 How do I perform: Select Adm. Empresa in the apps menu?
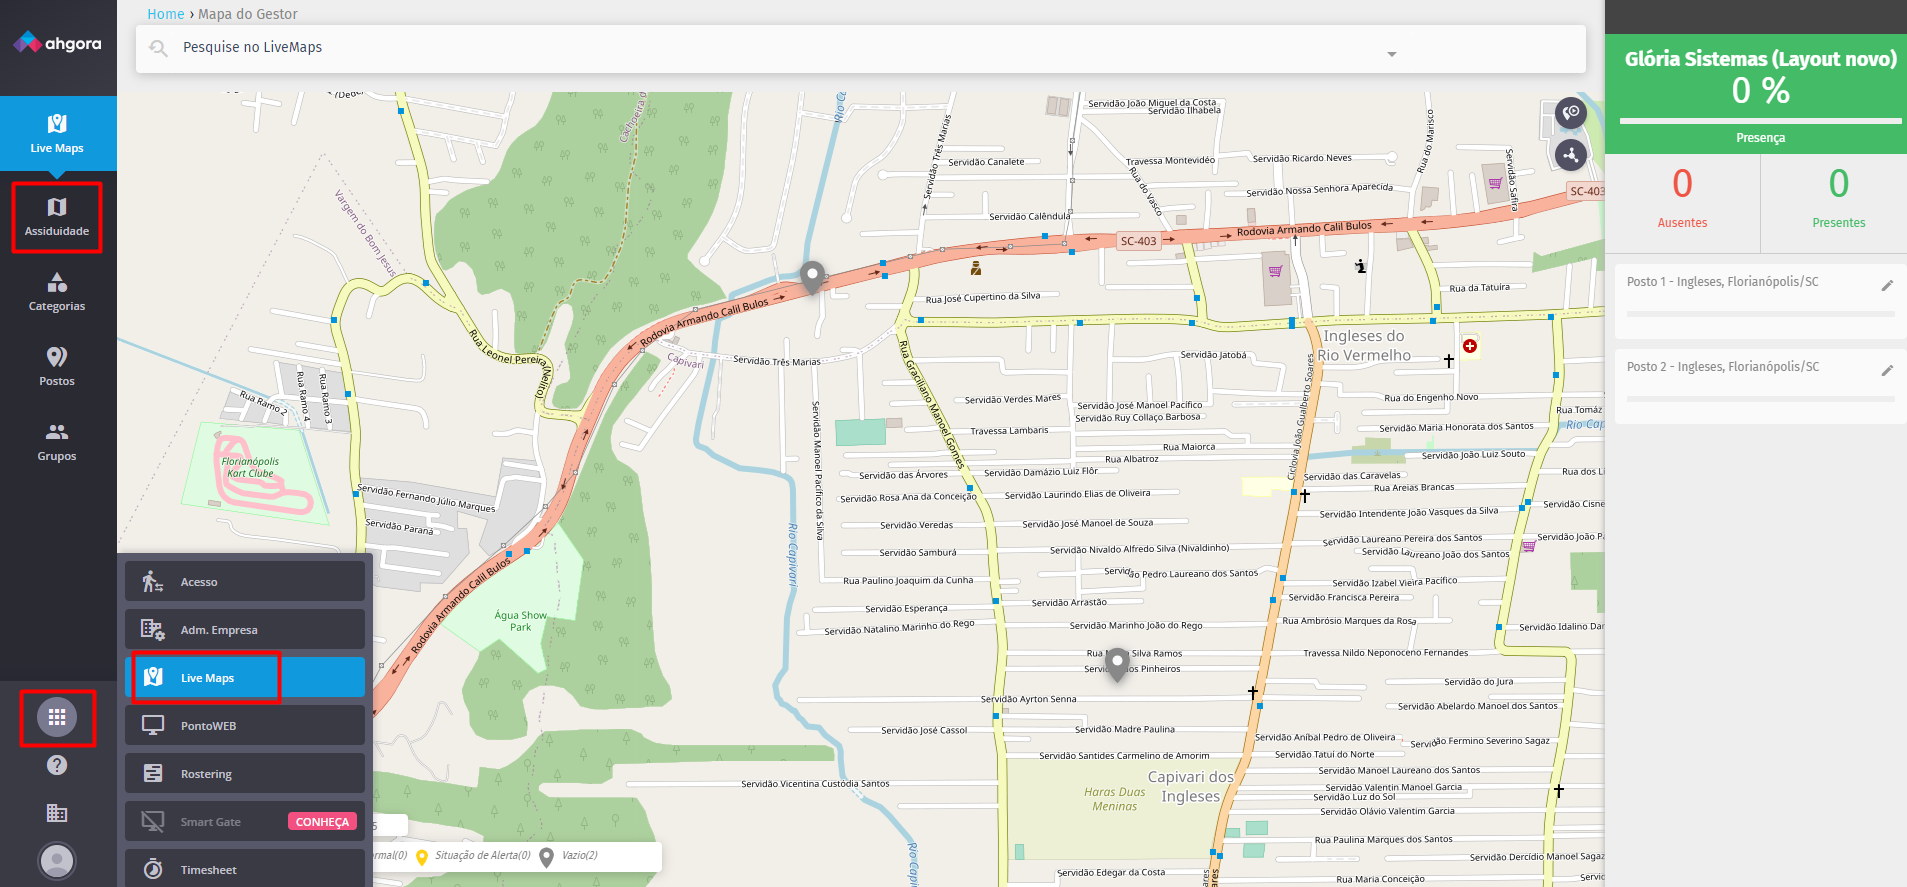[x=245, y=629]
